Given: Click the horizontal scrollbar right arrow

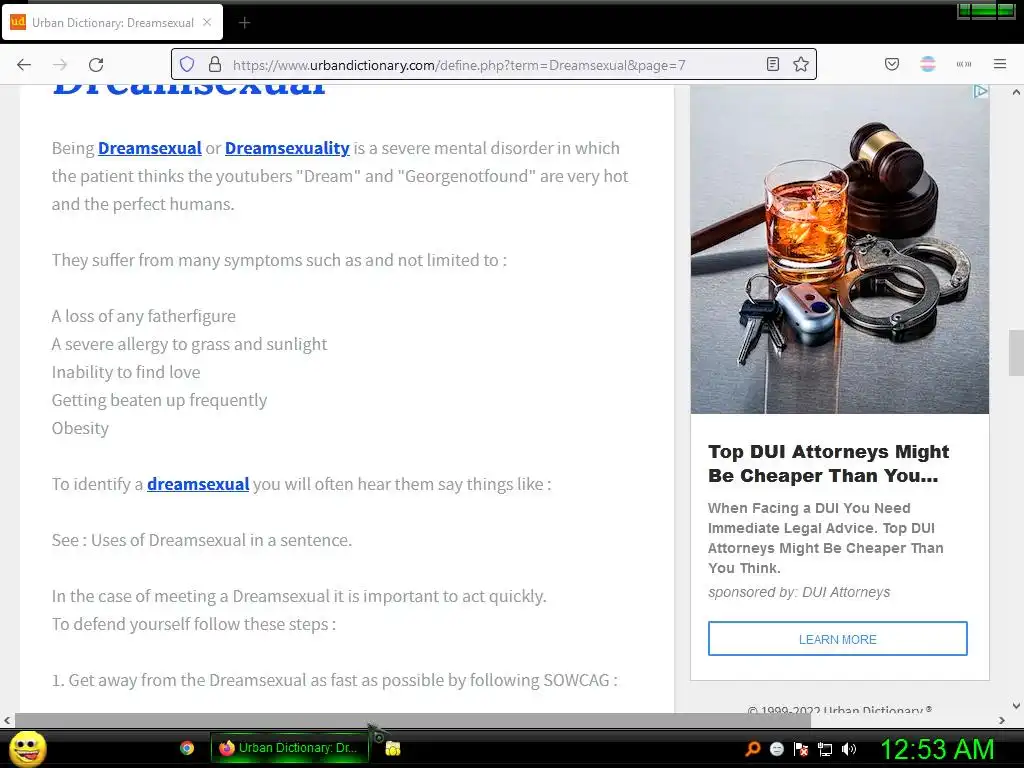Looking at the screenshot, I should point(1001,720).
